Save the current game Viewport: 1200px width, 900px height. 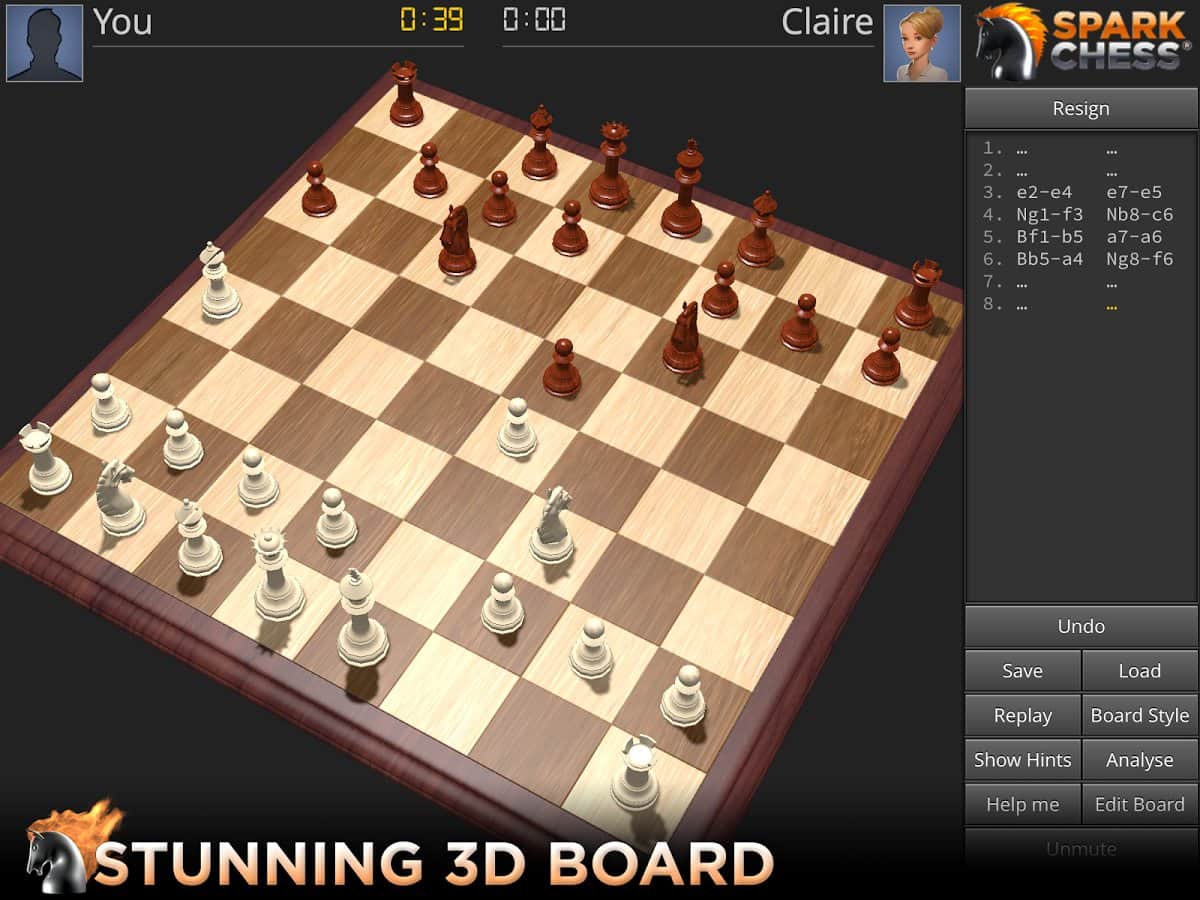(1022, 671)
